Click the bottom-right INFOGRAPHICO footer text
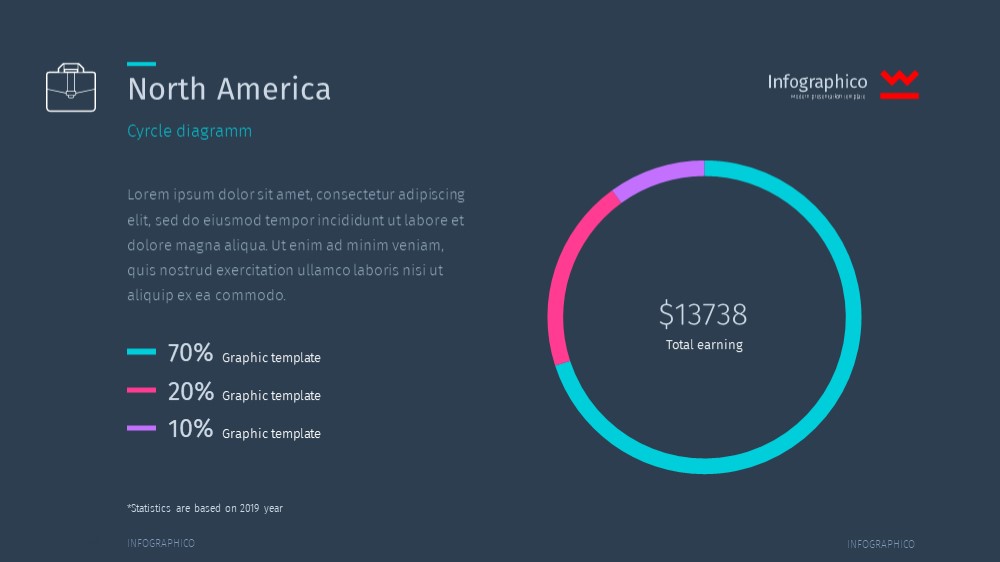 click(881, 544)
